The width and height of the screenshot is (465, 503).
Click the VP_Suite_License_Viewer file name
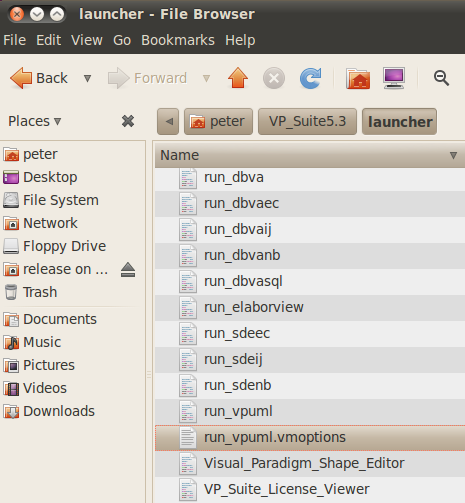287,490
